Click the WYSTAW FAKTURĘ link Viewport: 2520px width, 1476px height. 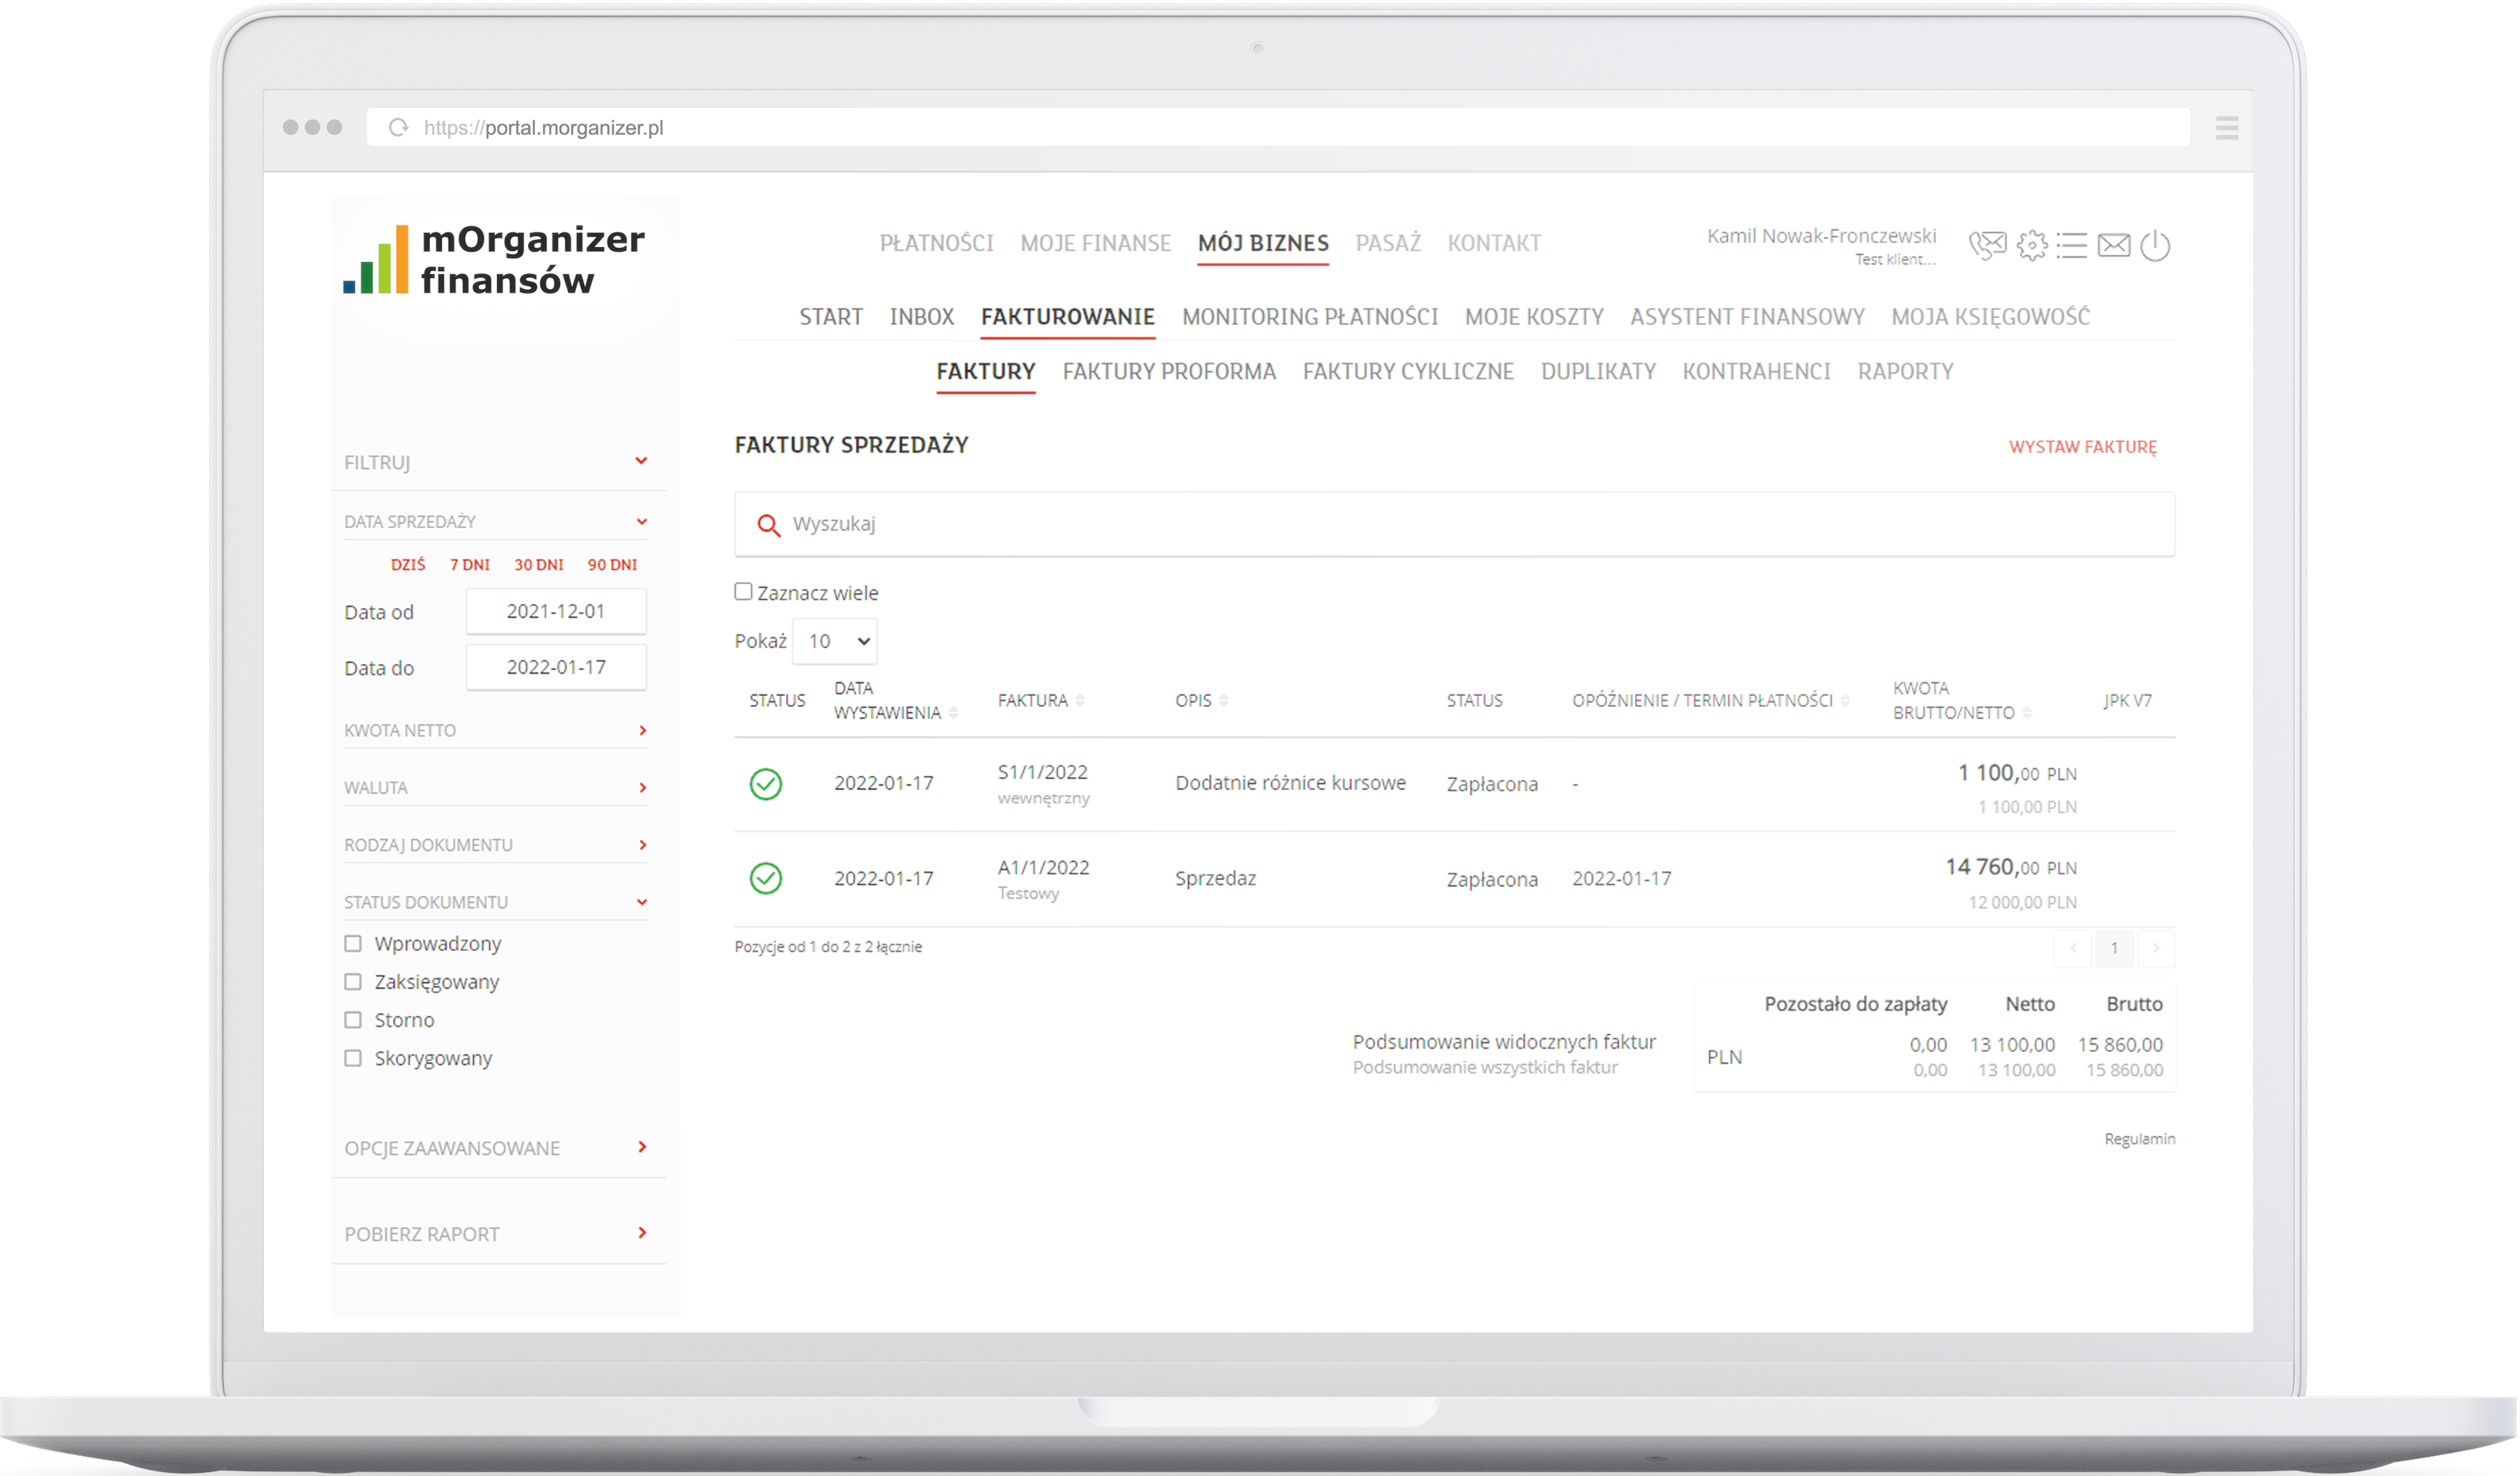(x=2082, y=447)
